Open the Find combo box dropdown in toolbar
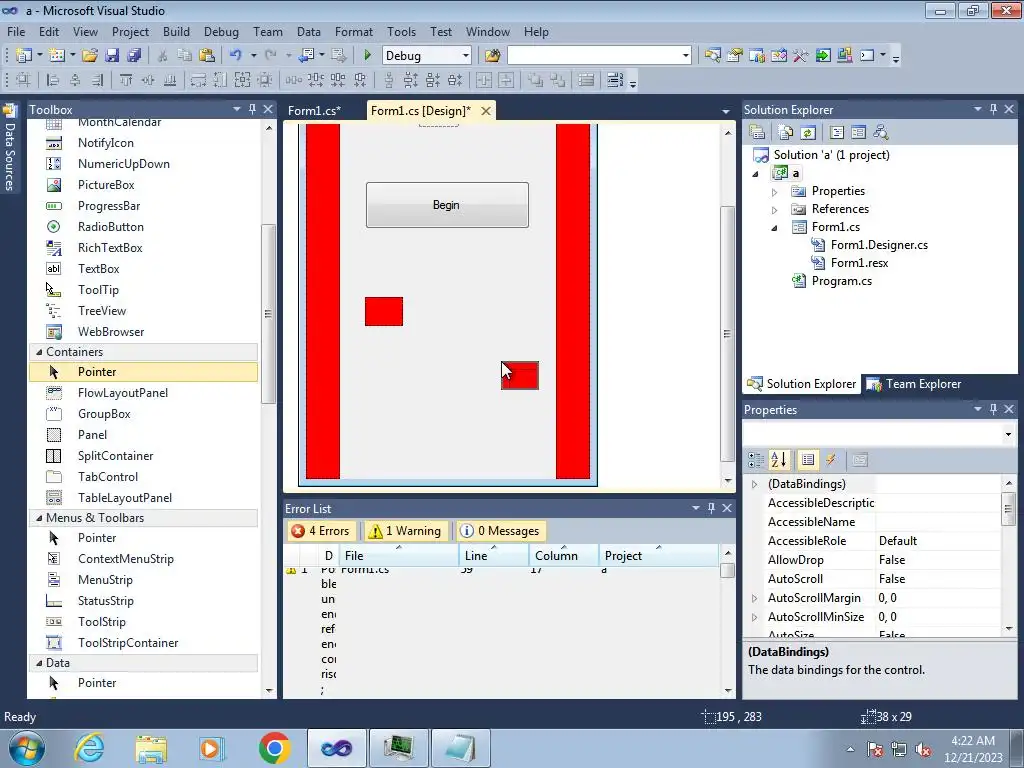 (686, 56)
